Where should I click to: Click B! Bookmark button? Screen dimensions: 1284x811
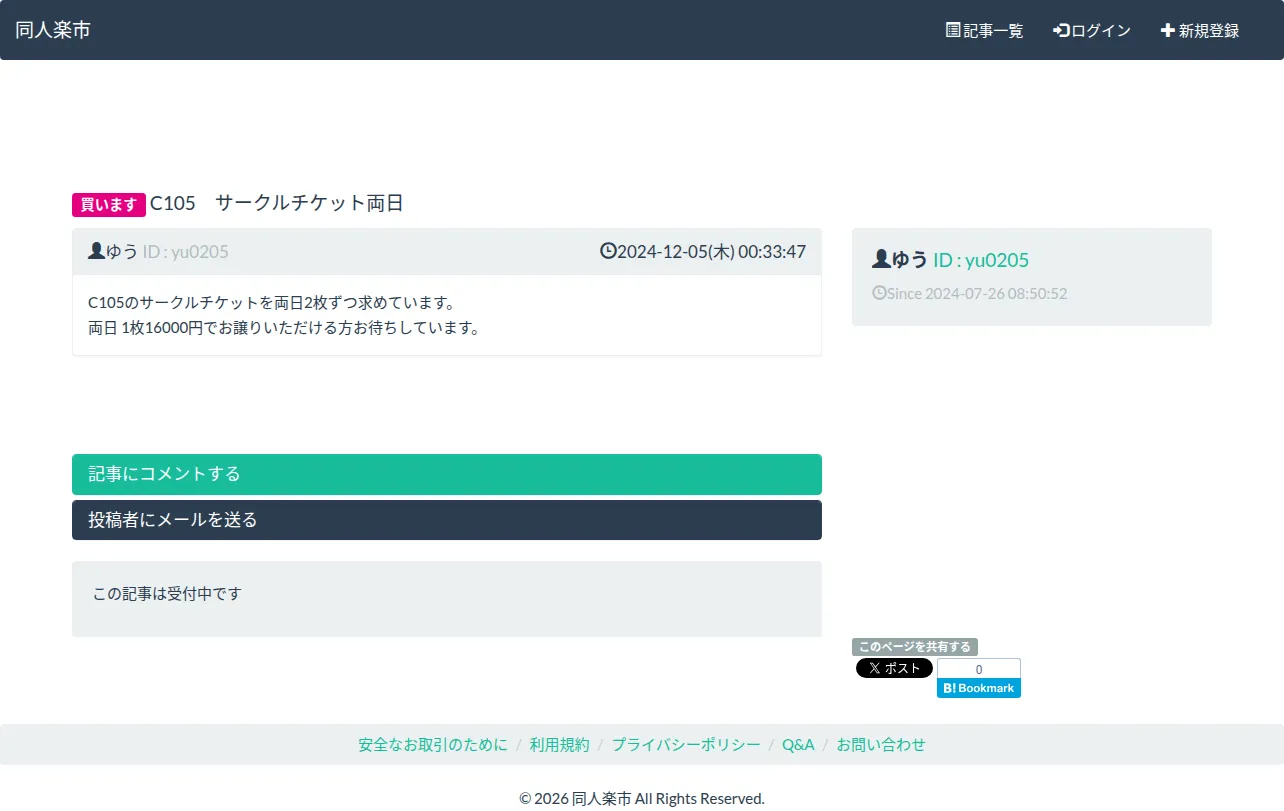(x=979, y=688)
